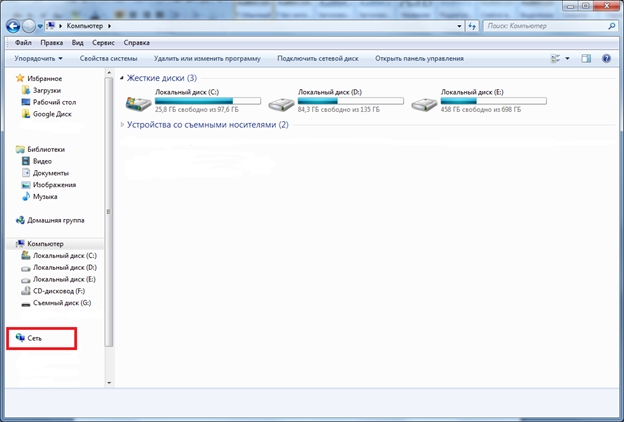Image resolution: width=624 pixels, height=422 pixels.
Task: Click Подключить сетевой диск button
Action: click(318, 59)
